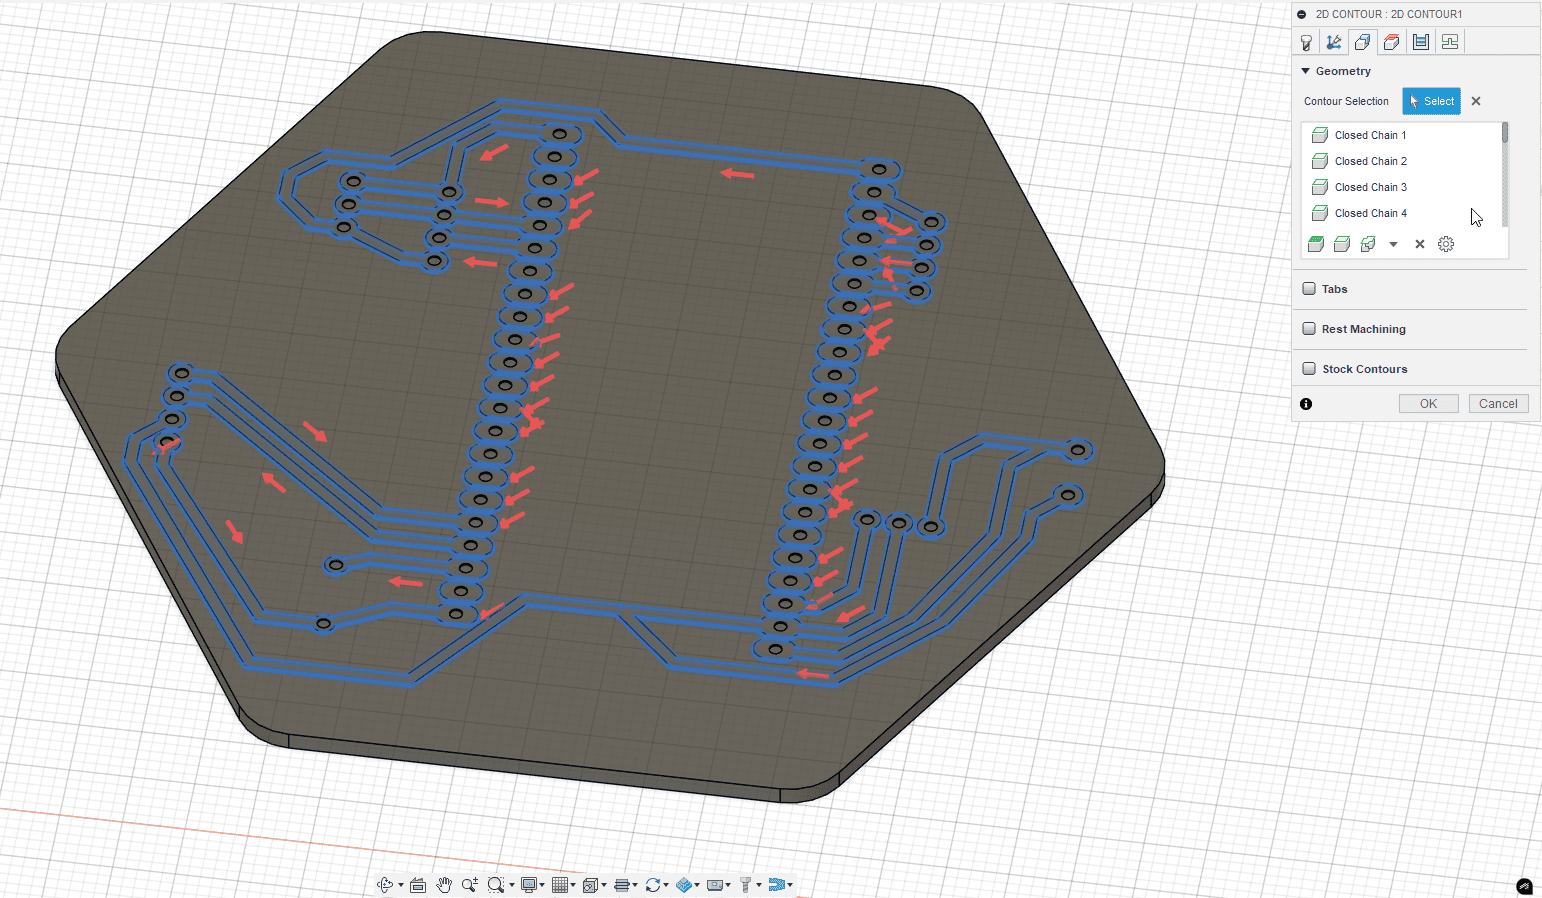The image size is (1542, 898).
Task: Open the Coordinate system tab with axes icon
Action: point(1334,42)
